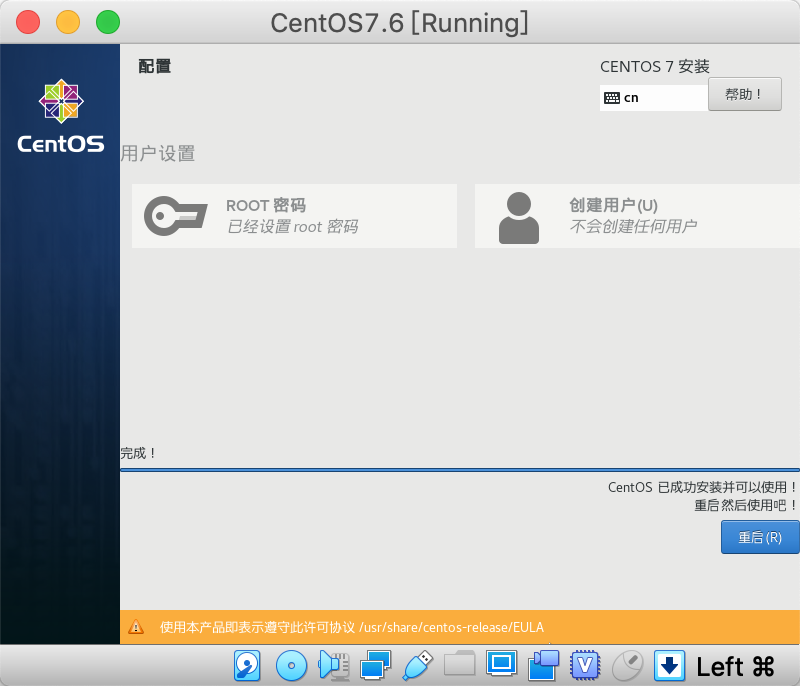Viewport: 800px width, 686px height.
Task: Click the 完成! status text
Action: pyautogui.click(x=138, y=453)
